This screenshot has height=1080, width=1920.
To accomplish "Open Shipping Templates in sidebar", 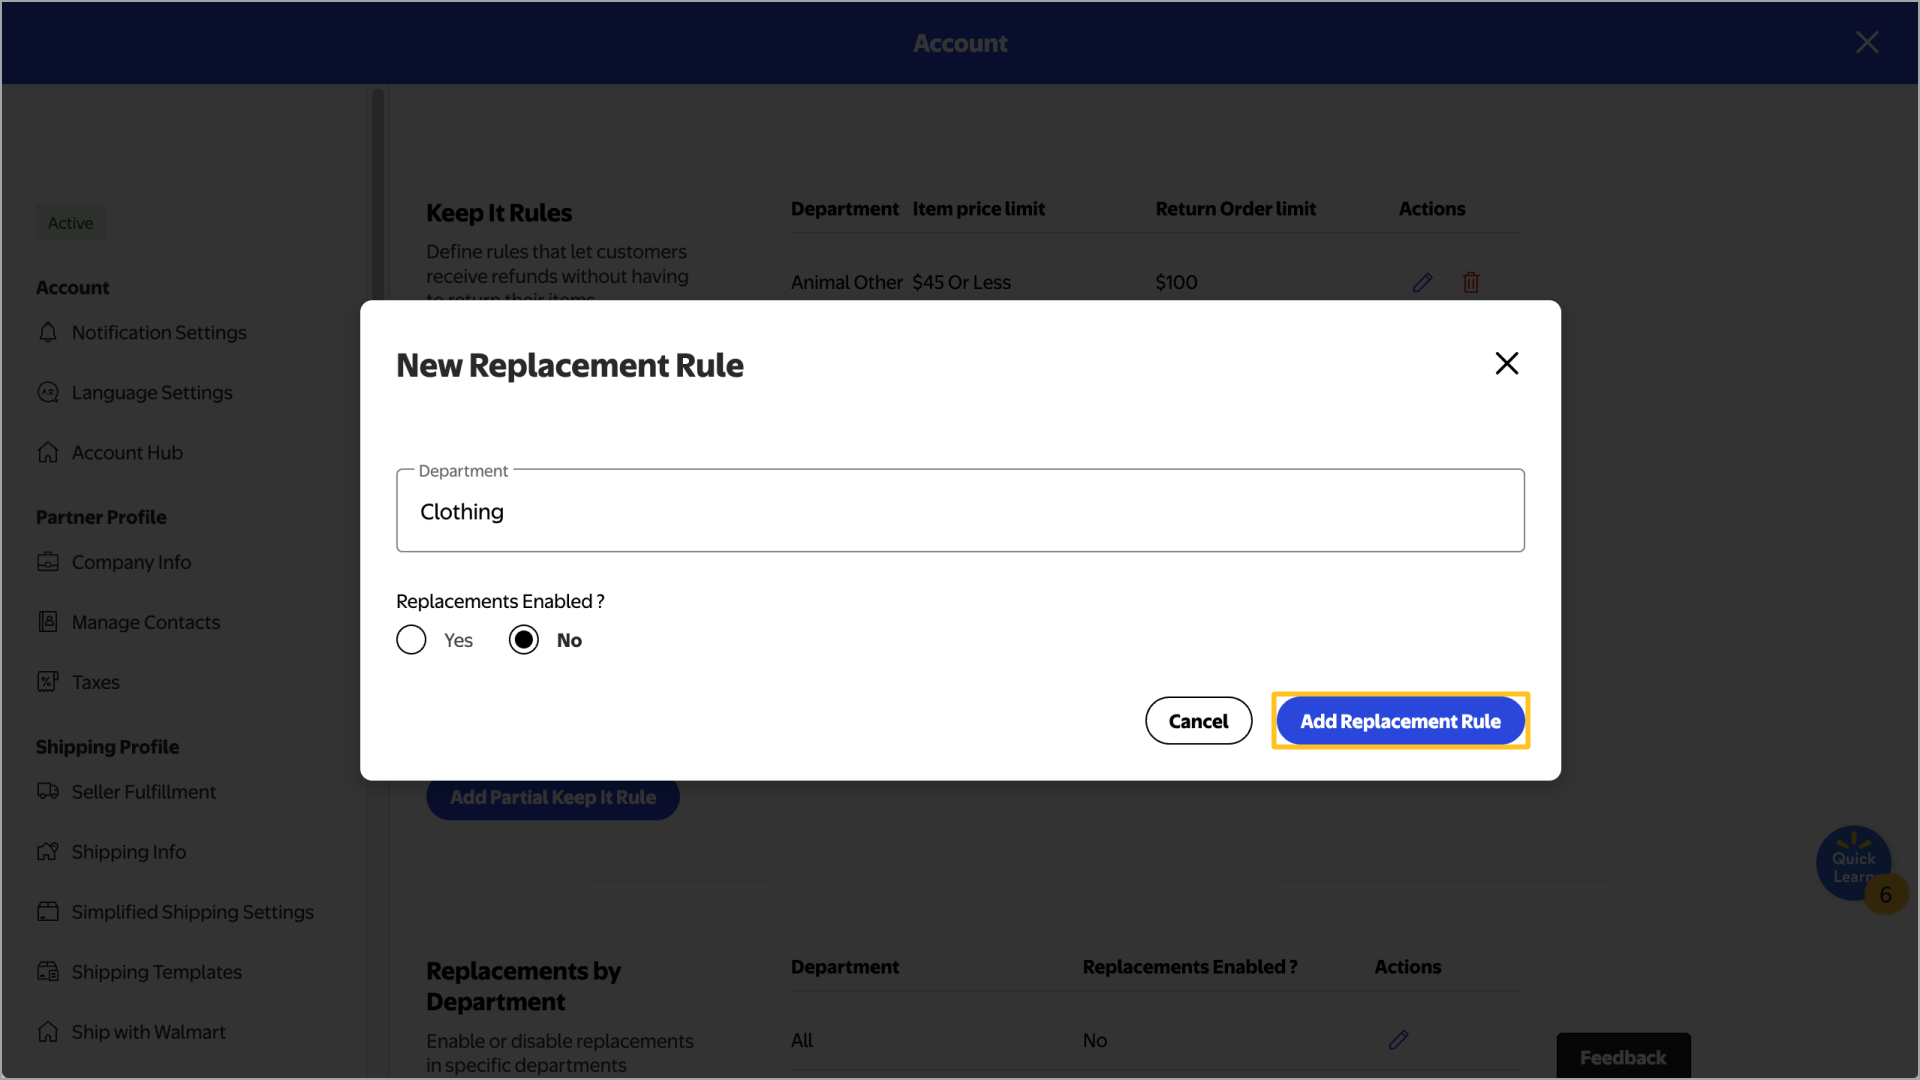I will pos(156,972).
